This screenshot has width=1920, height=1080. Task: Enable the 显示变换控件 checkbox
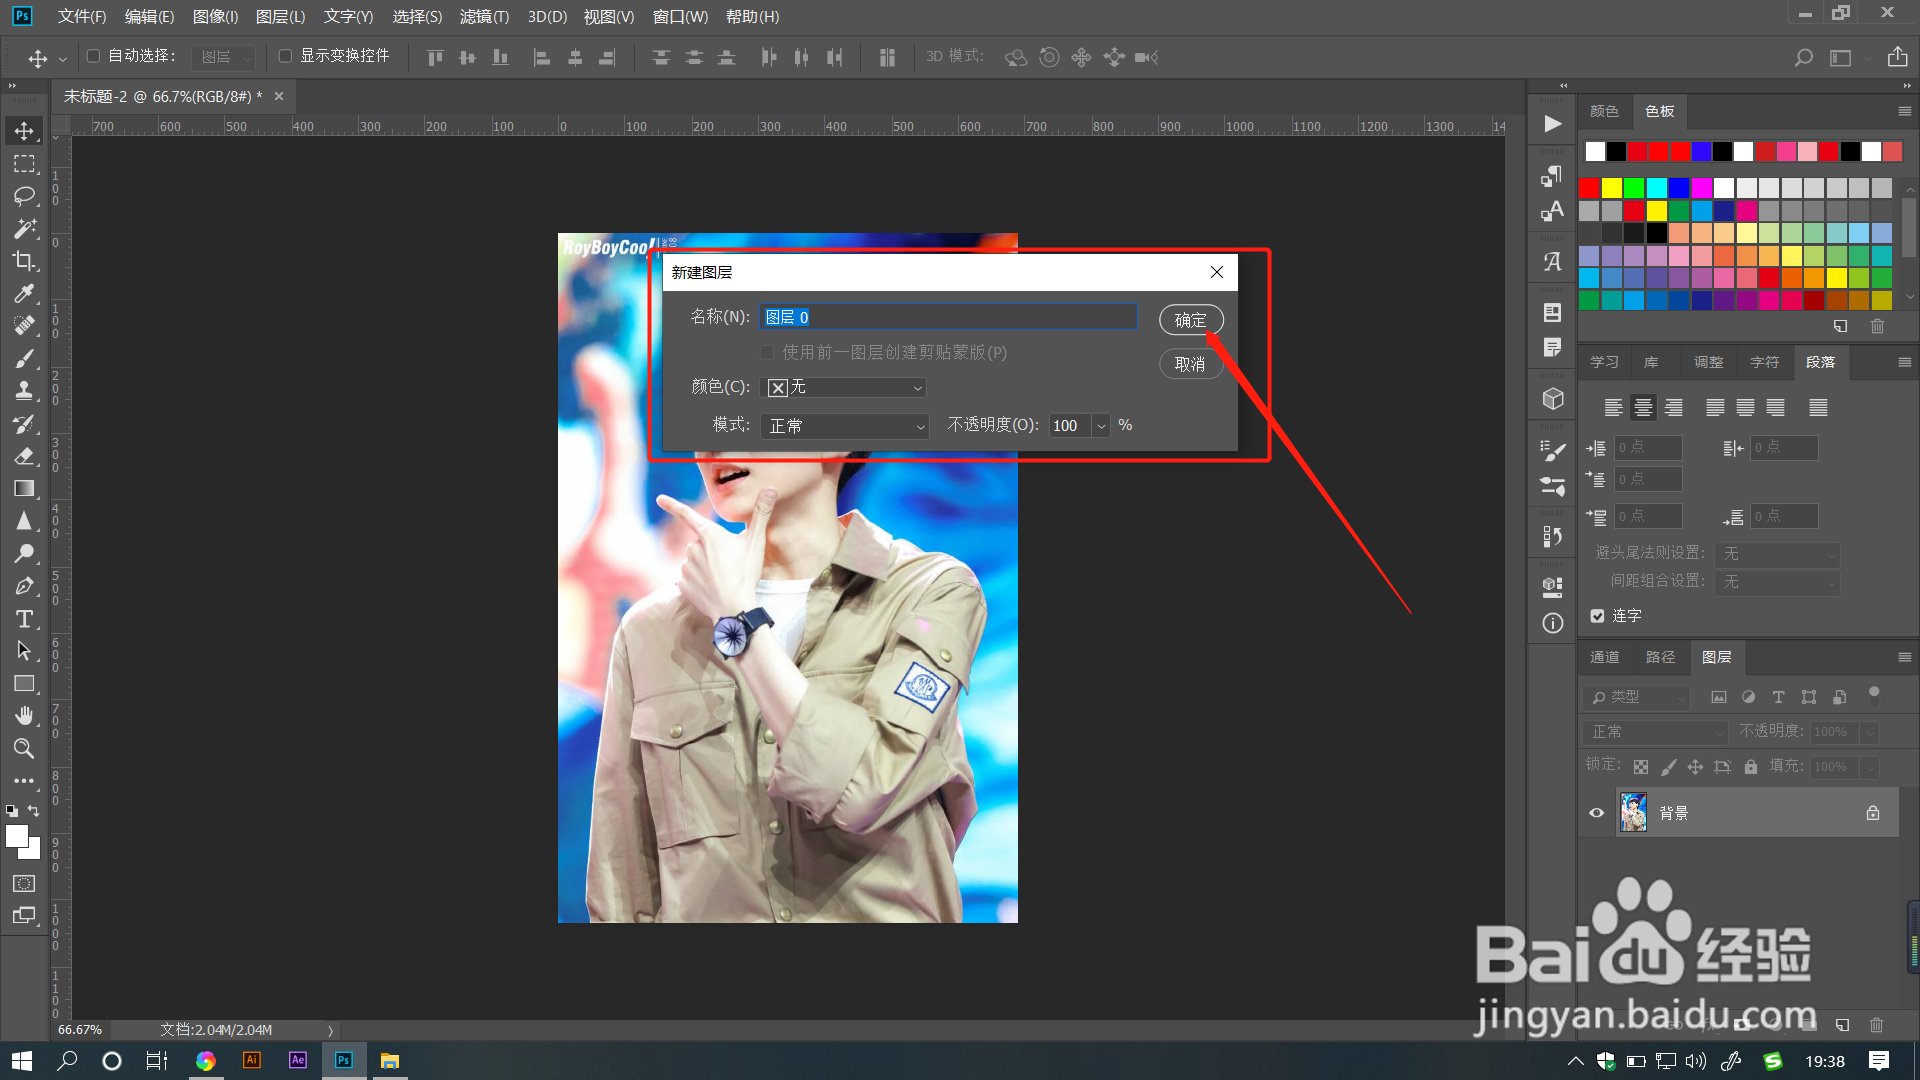coord(285,56)
